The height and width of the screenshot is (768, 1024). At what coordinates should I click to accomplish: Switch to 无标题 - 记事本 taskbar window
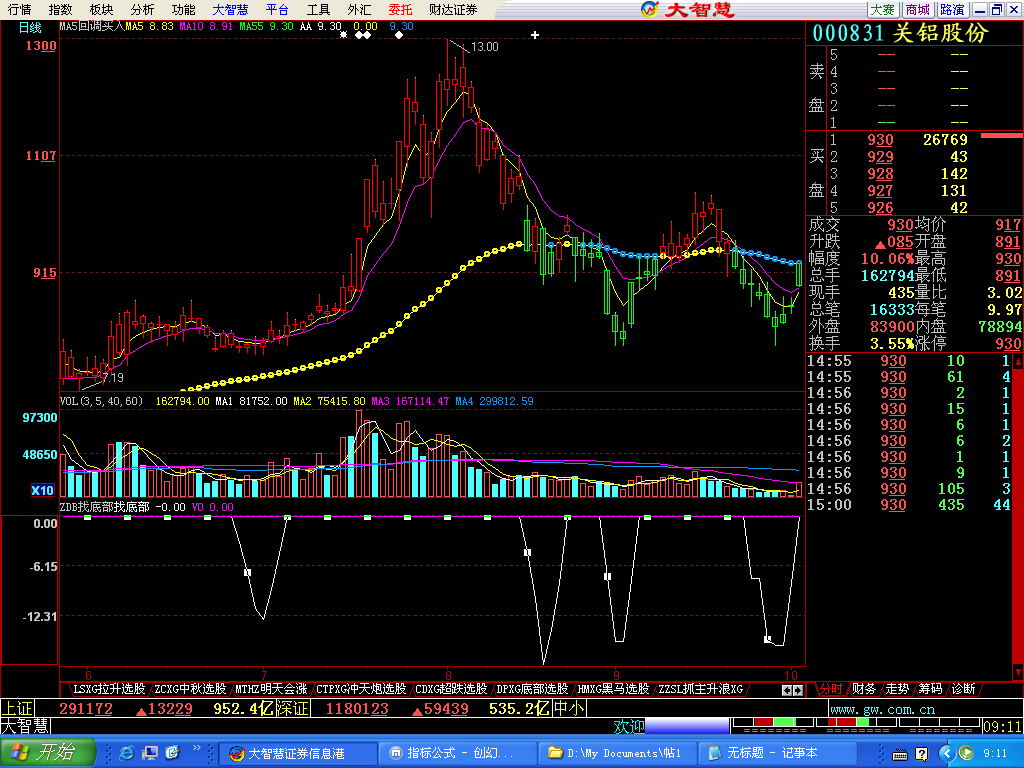[777, 753]
